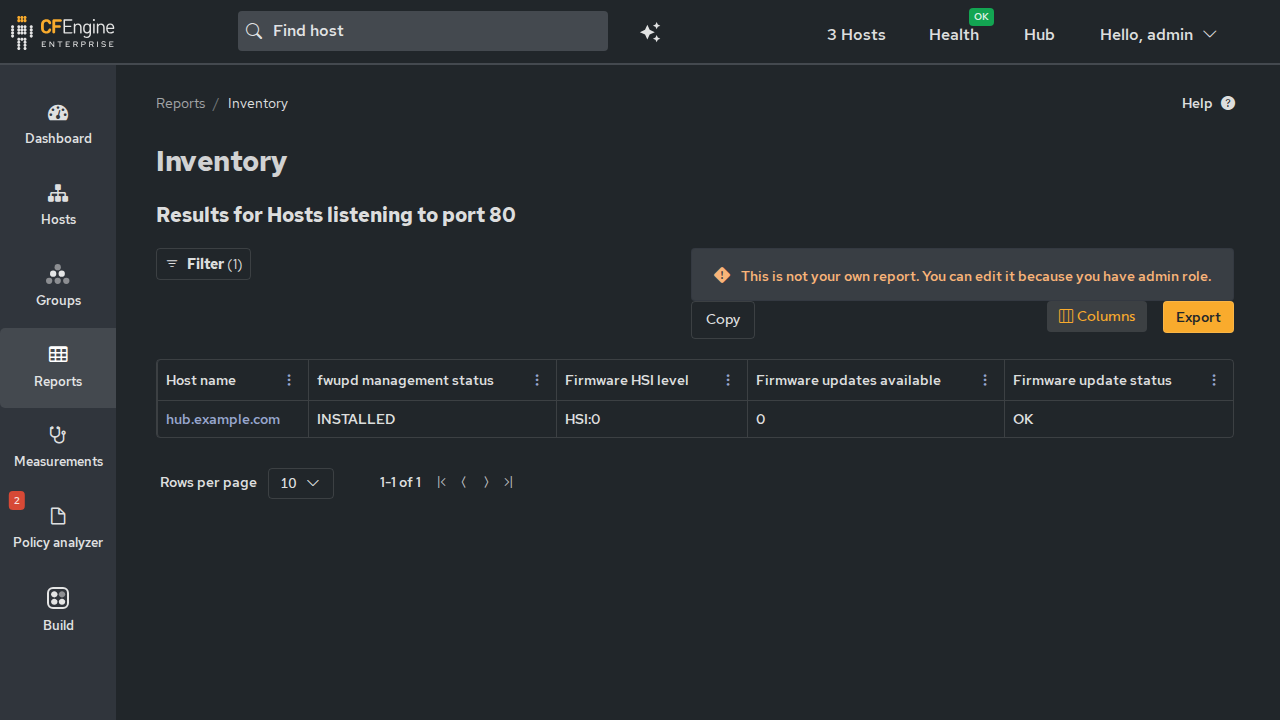This screenshot has width=1280, height=720.
Task: Open Firmware updates available column menu
Action: (x=985, y=380)
